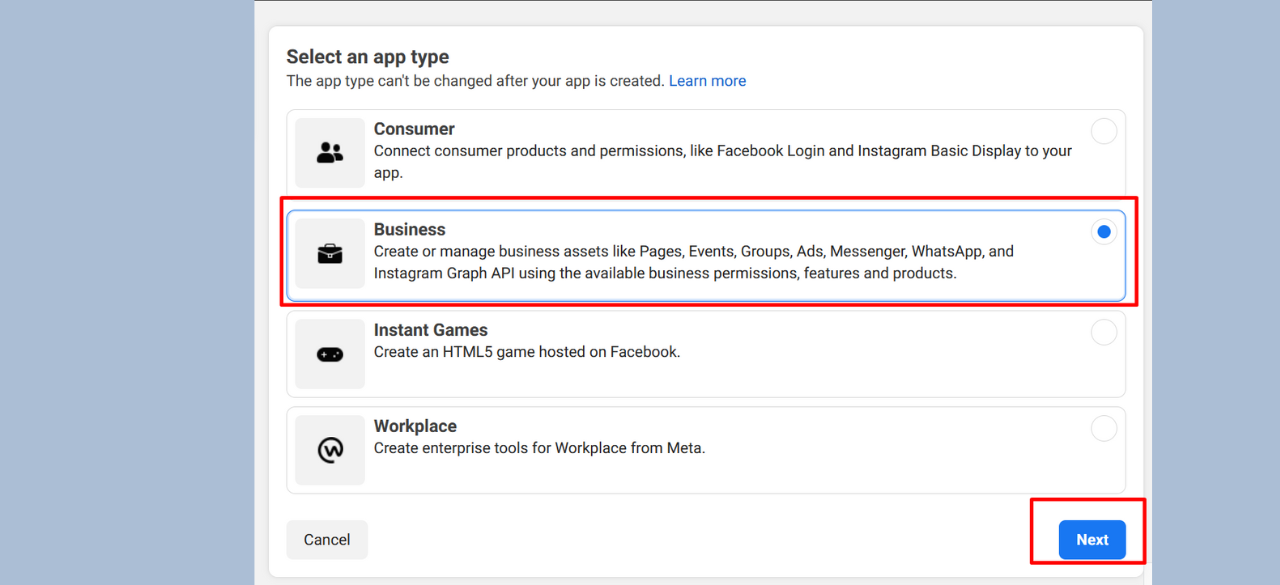This screenshot has width=1280, height=585.
Task: Open the Learn more link
Action: click(x=707, y=81)
